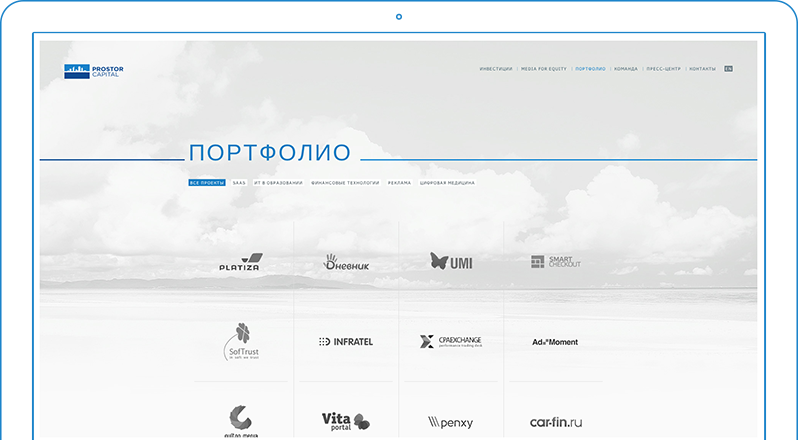798x440 pixels.
Task: Filter projects by Реклама
Action: click(x=399, y=183)
